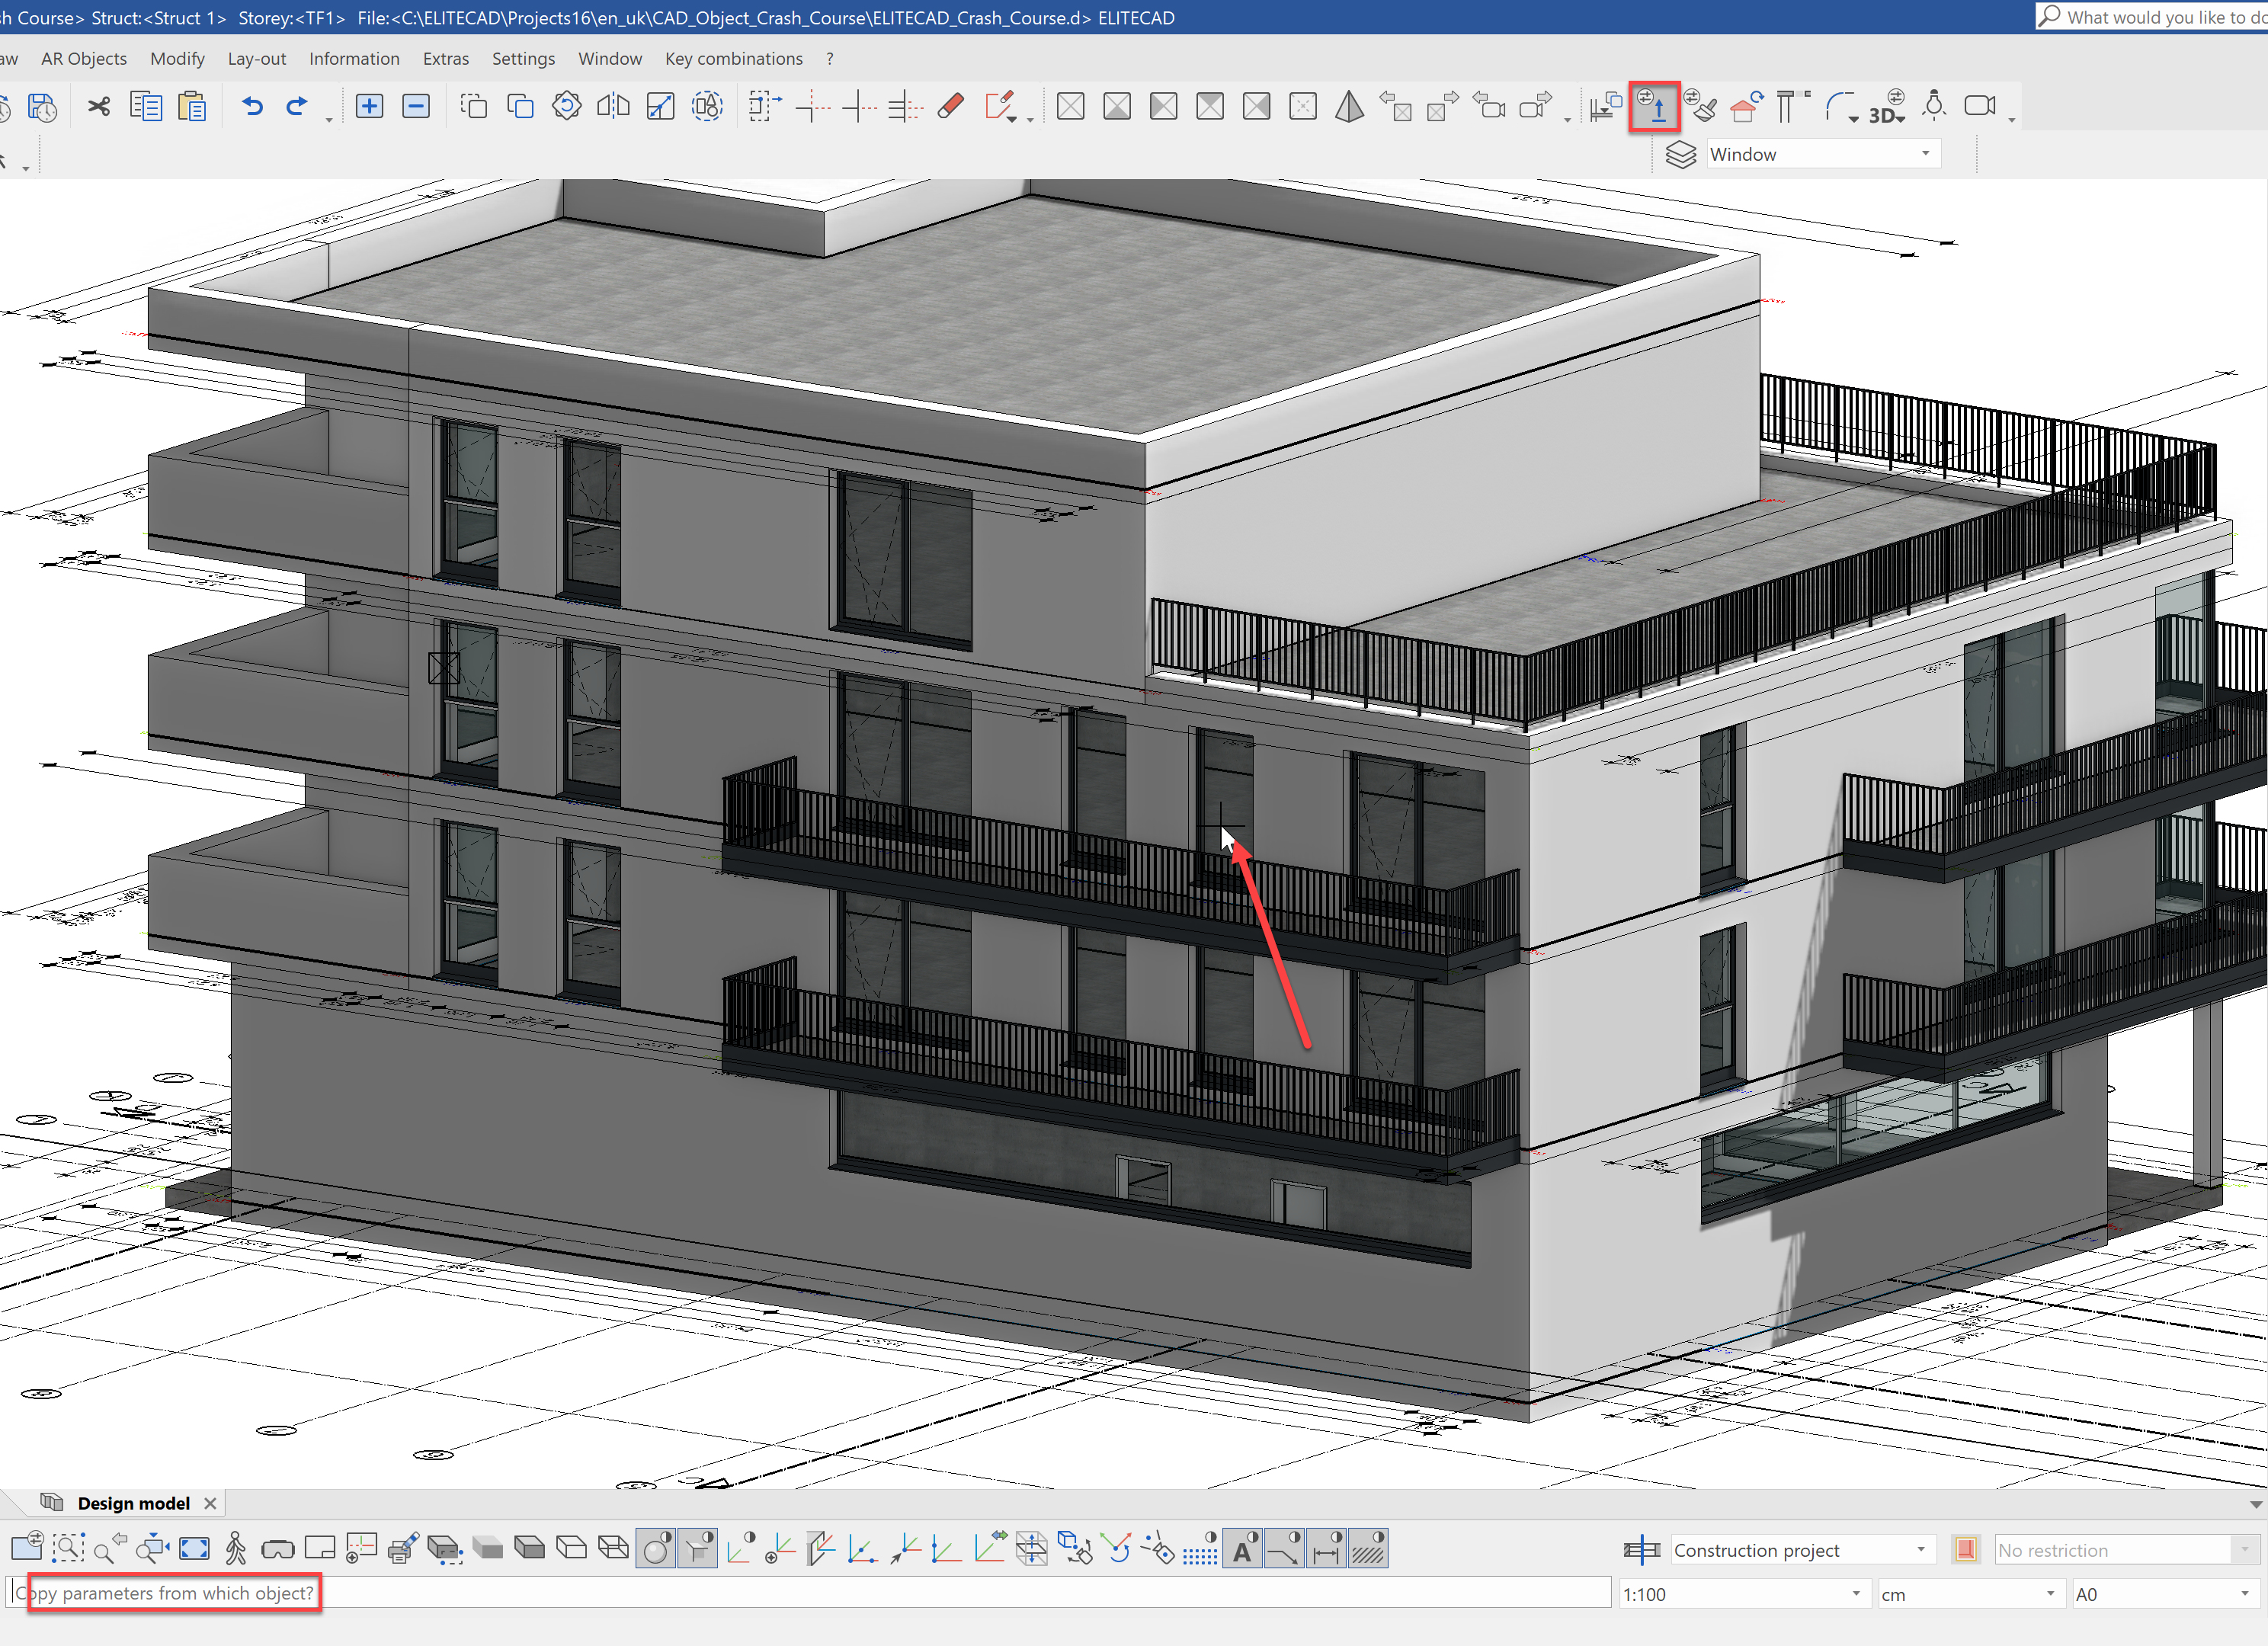Screen dimensions: 2268x1646
Task: Click the Save with clock icon
Action: coord(42,106)
